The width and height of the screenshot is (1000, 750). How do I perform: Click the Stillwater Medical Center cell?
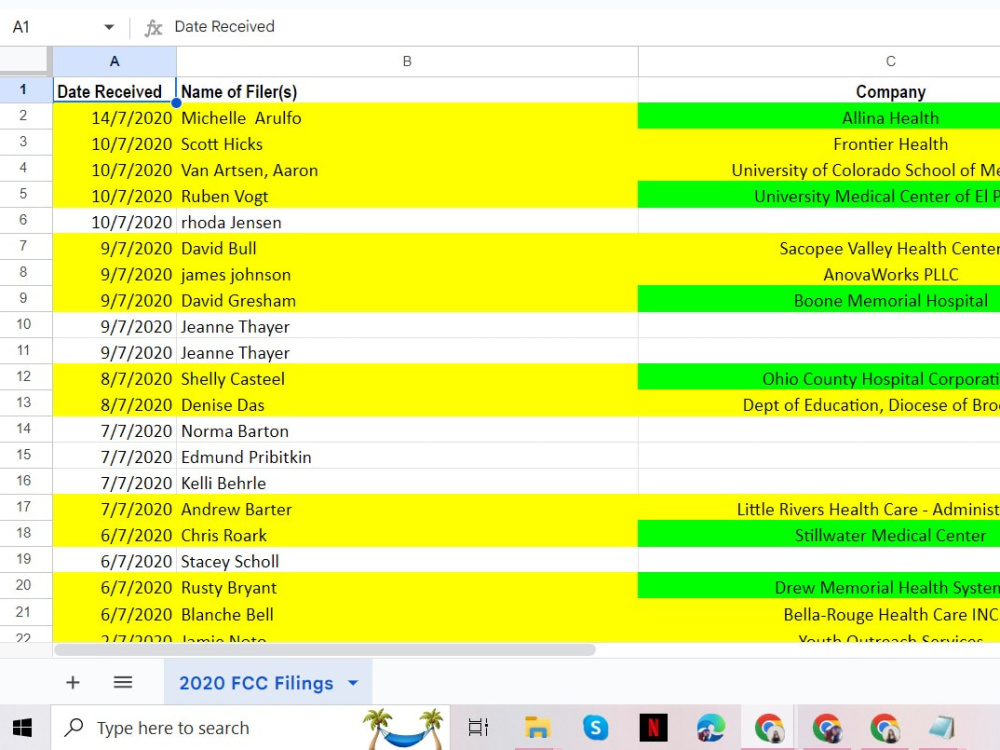820,535
